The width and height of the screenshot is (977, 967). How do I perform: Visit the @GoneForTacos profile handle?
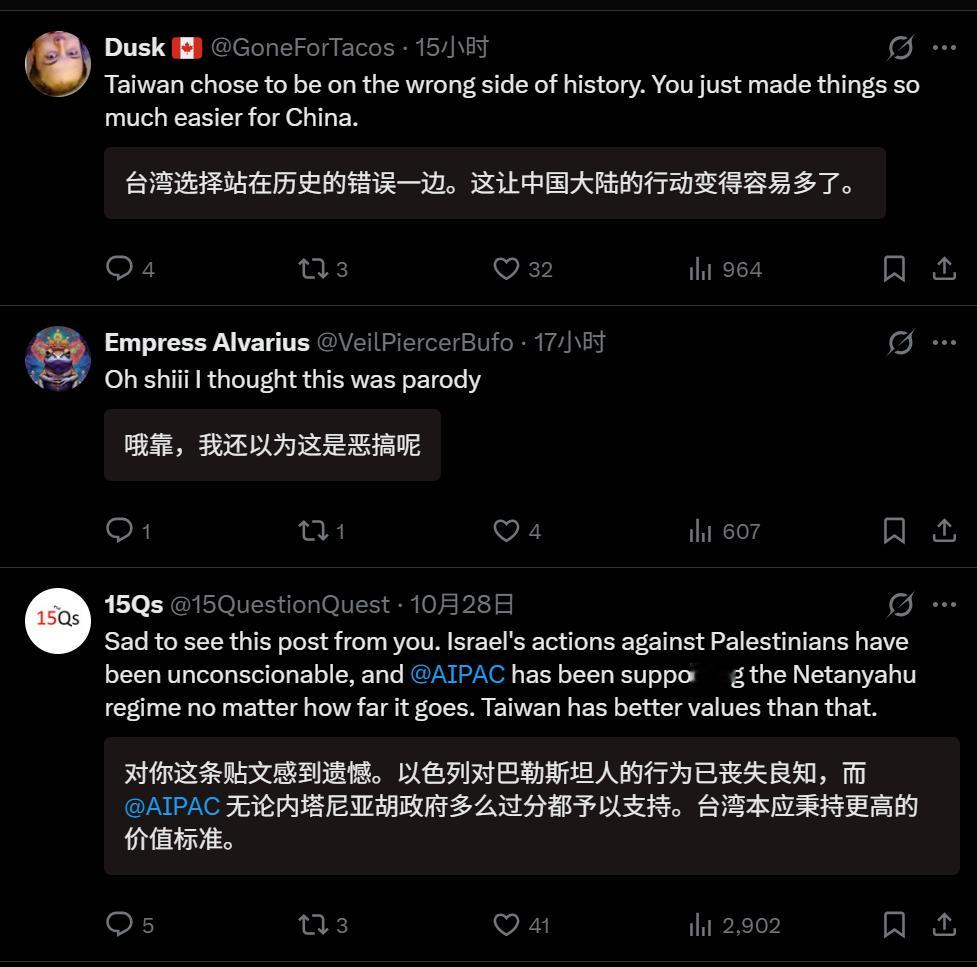303,47
